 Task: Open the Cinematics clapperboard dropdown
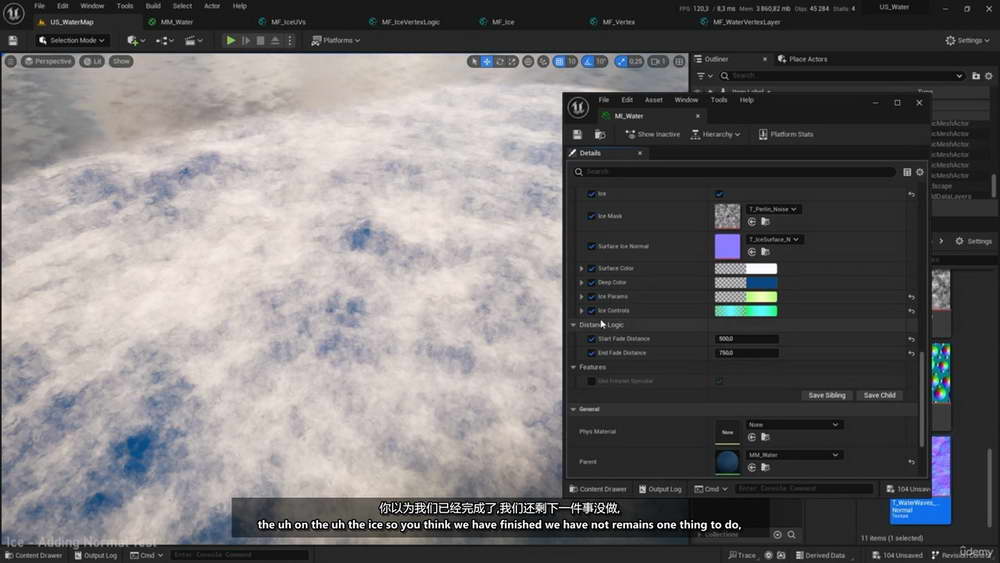pyautogui.click(x=193, y=40)
